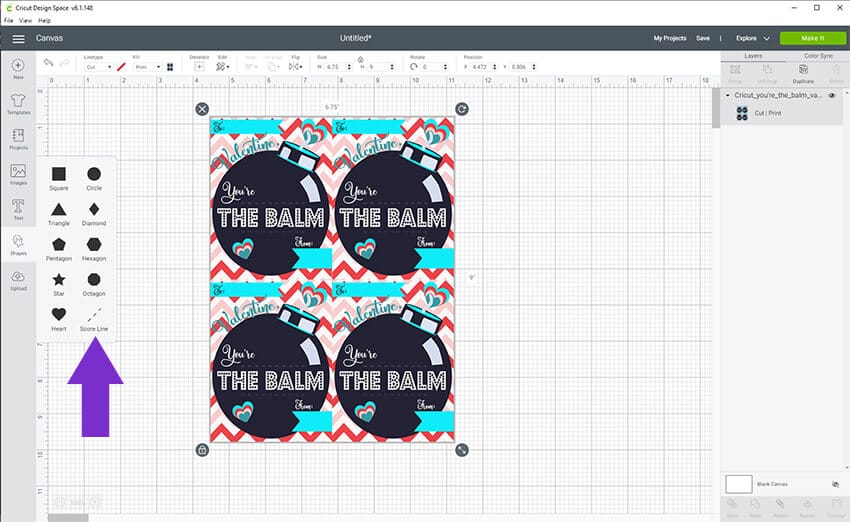Image resolution: width=850 pixels, height=522 pixels.
Task: Open the Edit dropdown in toolbar
Action: click(222, 67)
